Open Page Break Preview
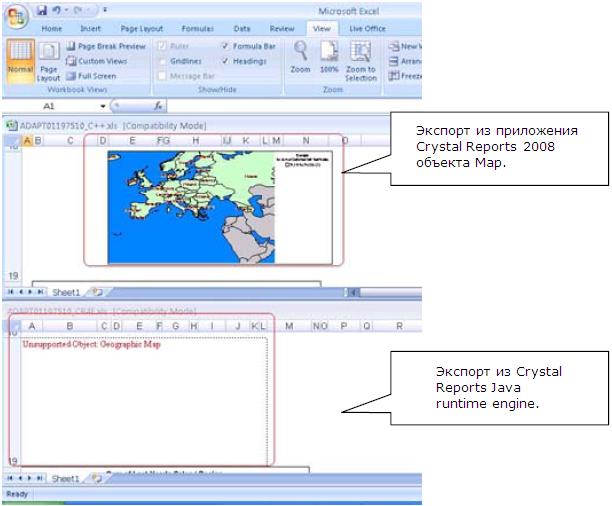This screenshot has height=506, width=612. pyautogui.click(x=106, y=46)
